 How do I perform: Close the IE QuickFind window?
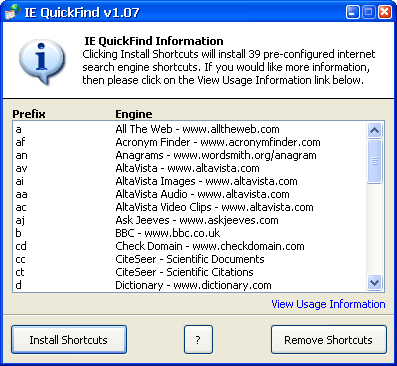[385, 12]
